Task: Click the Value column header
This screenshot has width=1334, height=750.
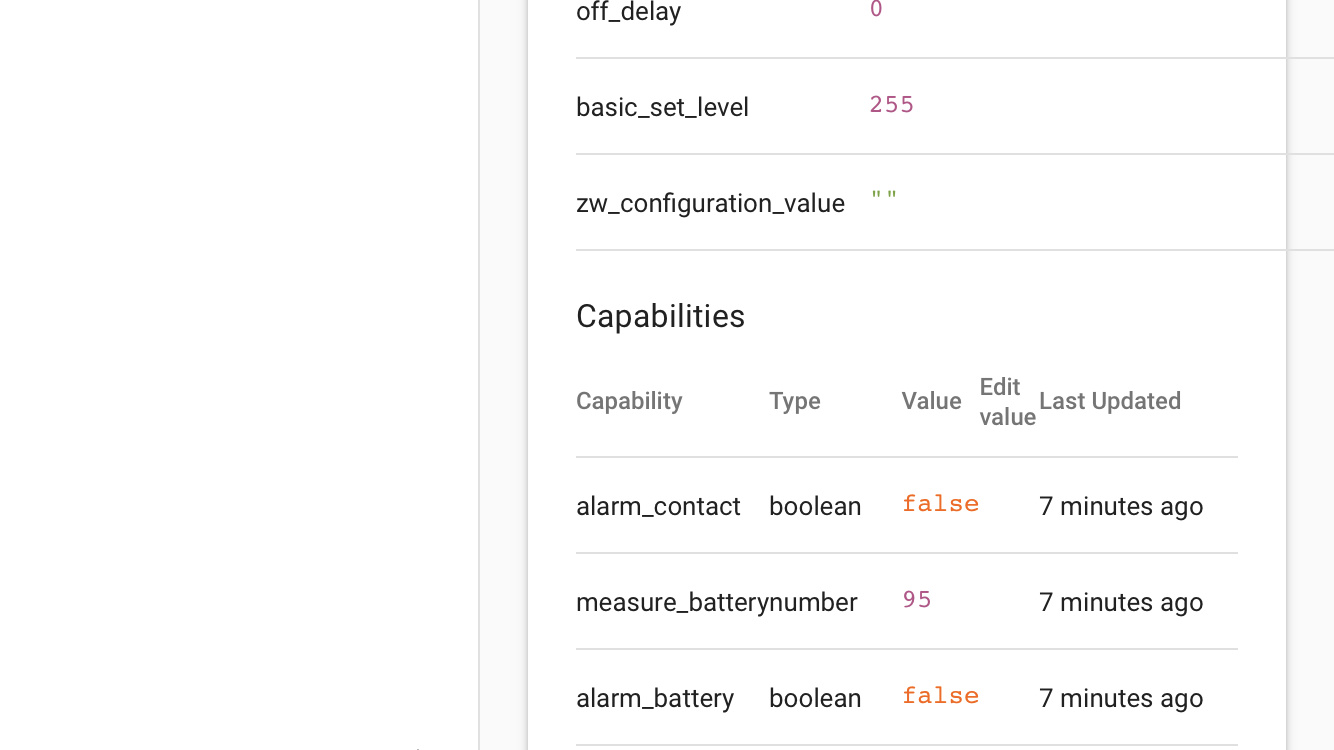Action: pyautogui.click(x=931, y=401)
